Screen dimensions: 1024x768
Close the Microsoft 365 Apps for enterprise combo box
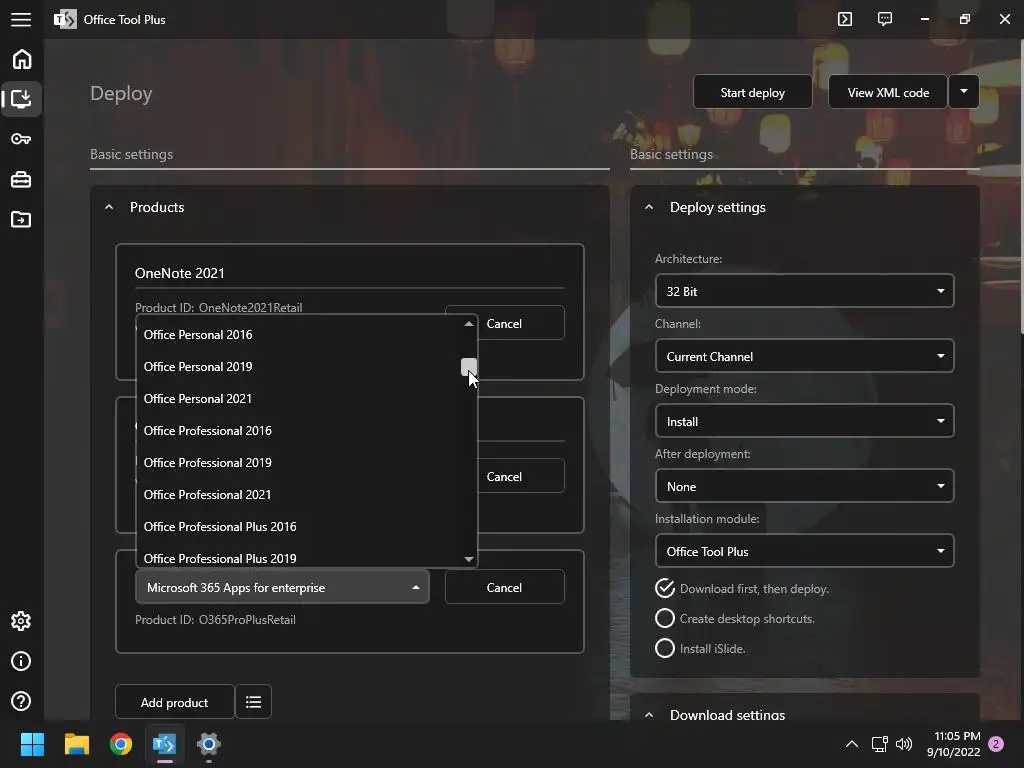[x=282, y=587]
